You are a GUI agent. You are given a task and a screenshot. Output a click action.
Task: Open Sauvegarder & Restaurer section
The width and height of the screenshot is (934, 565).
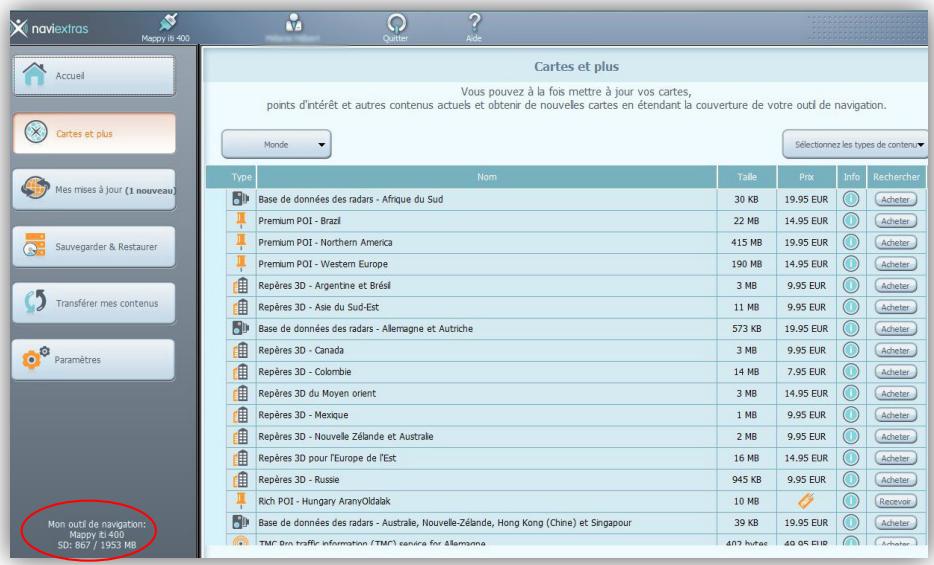tap(94, 246)
